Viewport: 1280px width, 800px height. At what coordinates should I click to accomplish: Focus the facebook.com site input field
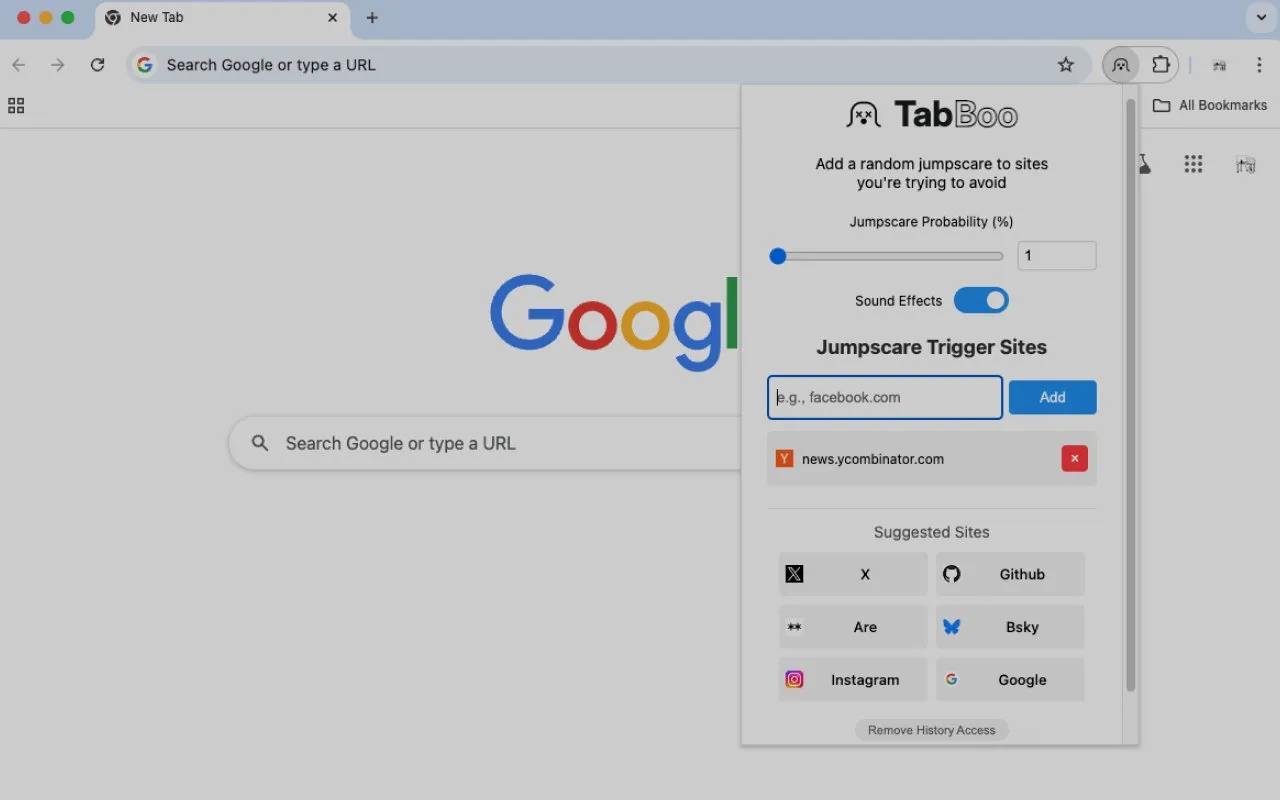[x=885, y=397]
